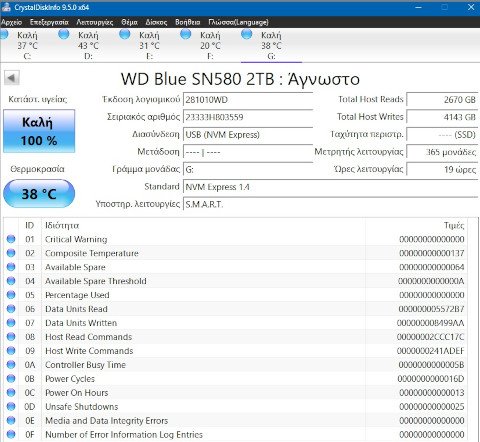This screenshot has width=480, height=442.
Task: Click the status dot for Composite Temperature
Action: pos(11,253)
